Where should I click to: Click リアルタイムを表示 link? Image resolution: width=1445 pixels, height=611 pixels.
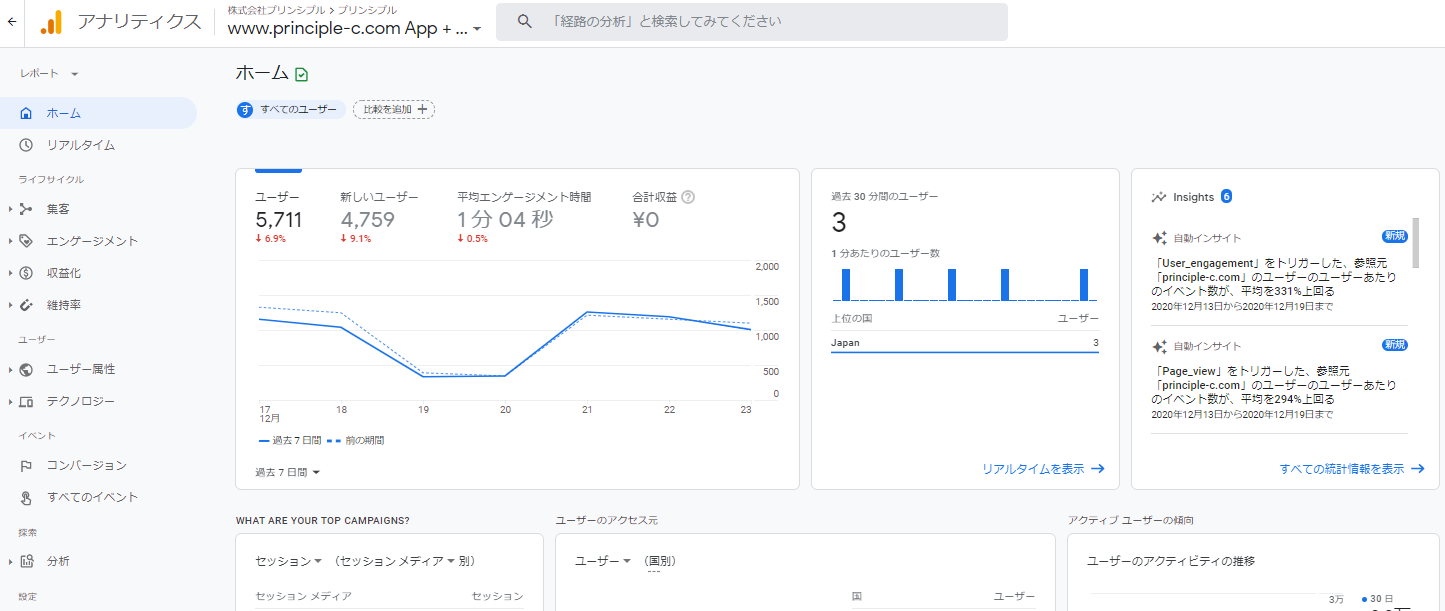click(x=1042, y=468)
